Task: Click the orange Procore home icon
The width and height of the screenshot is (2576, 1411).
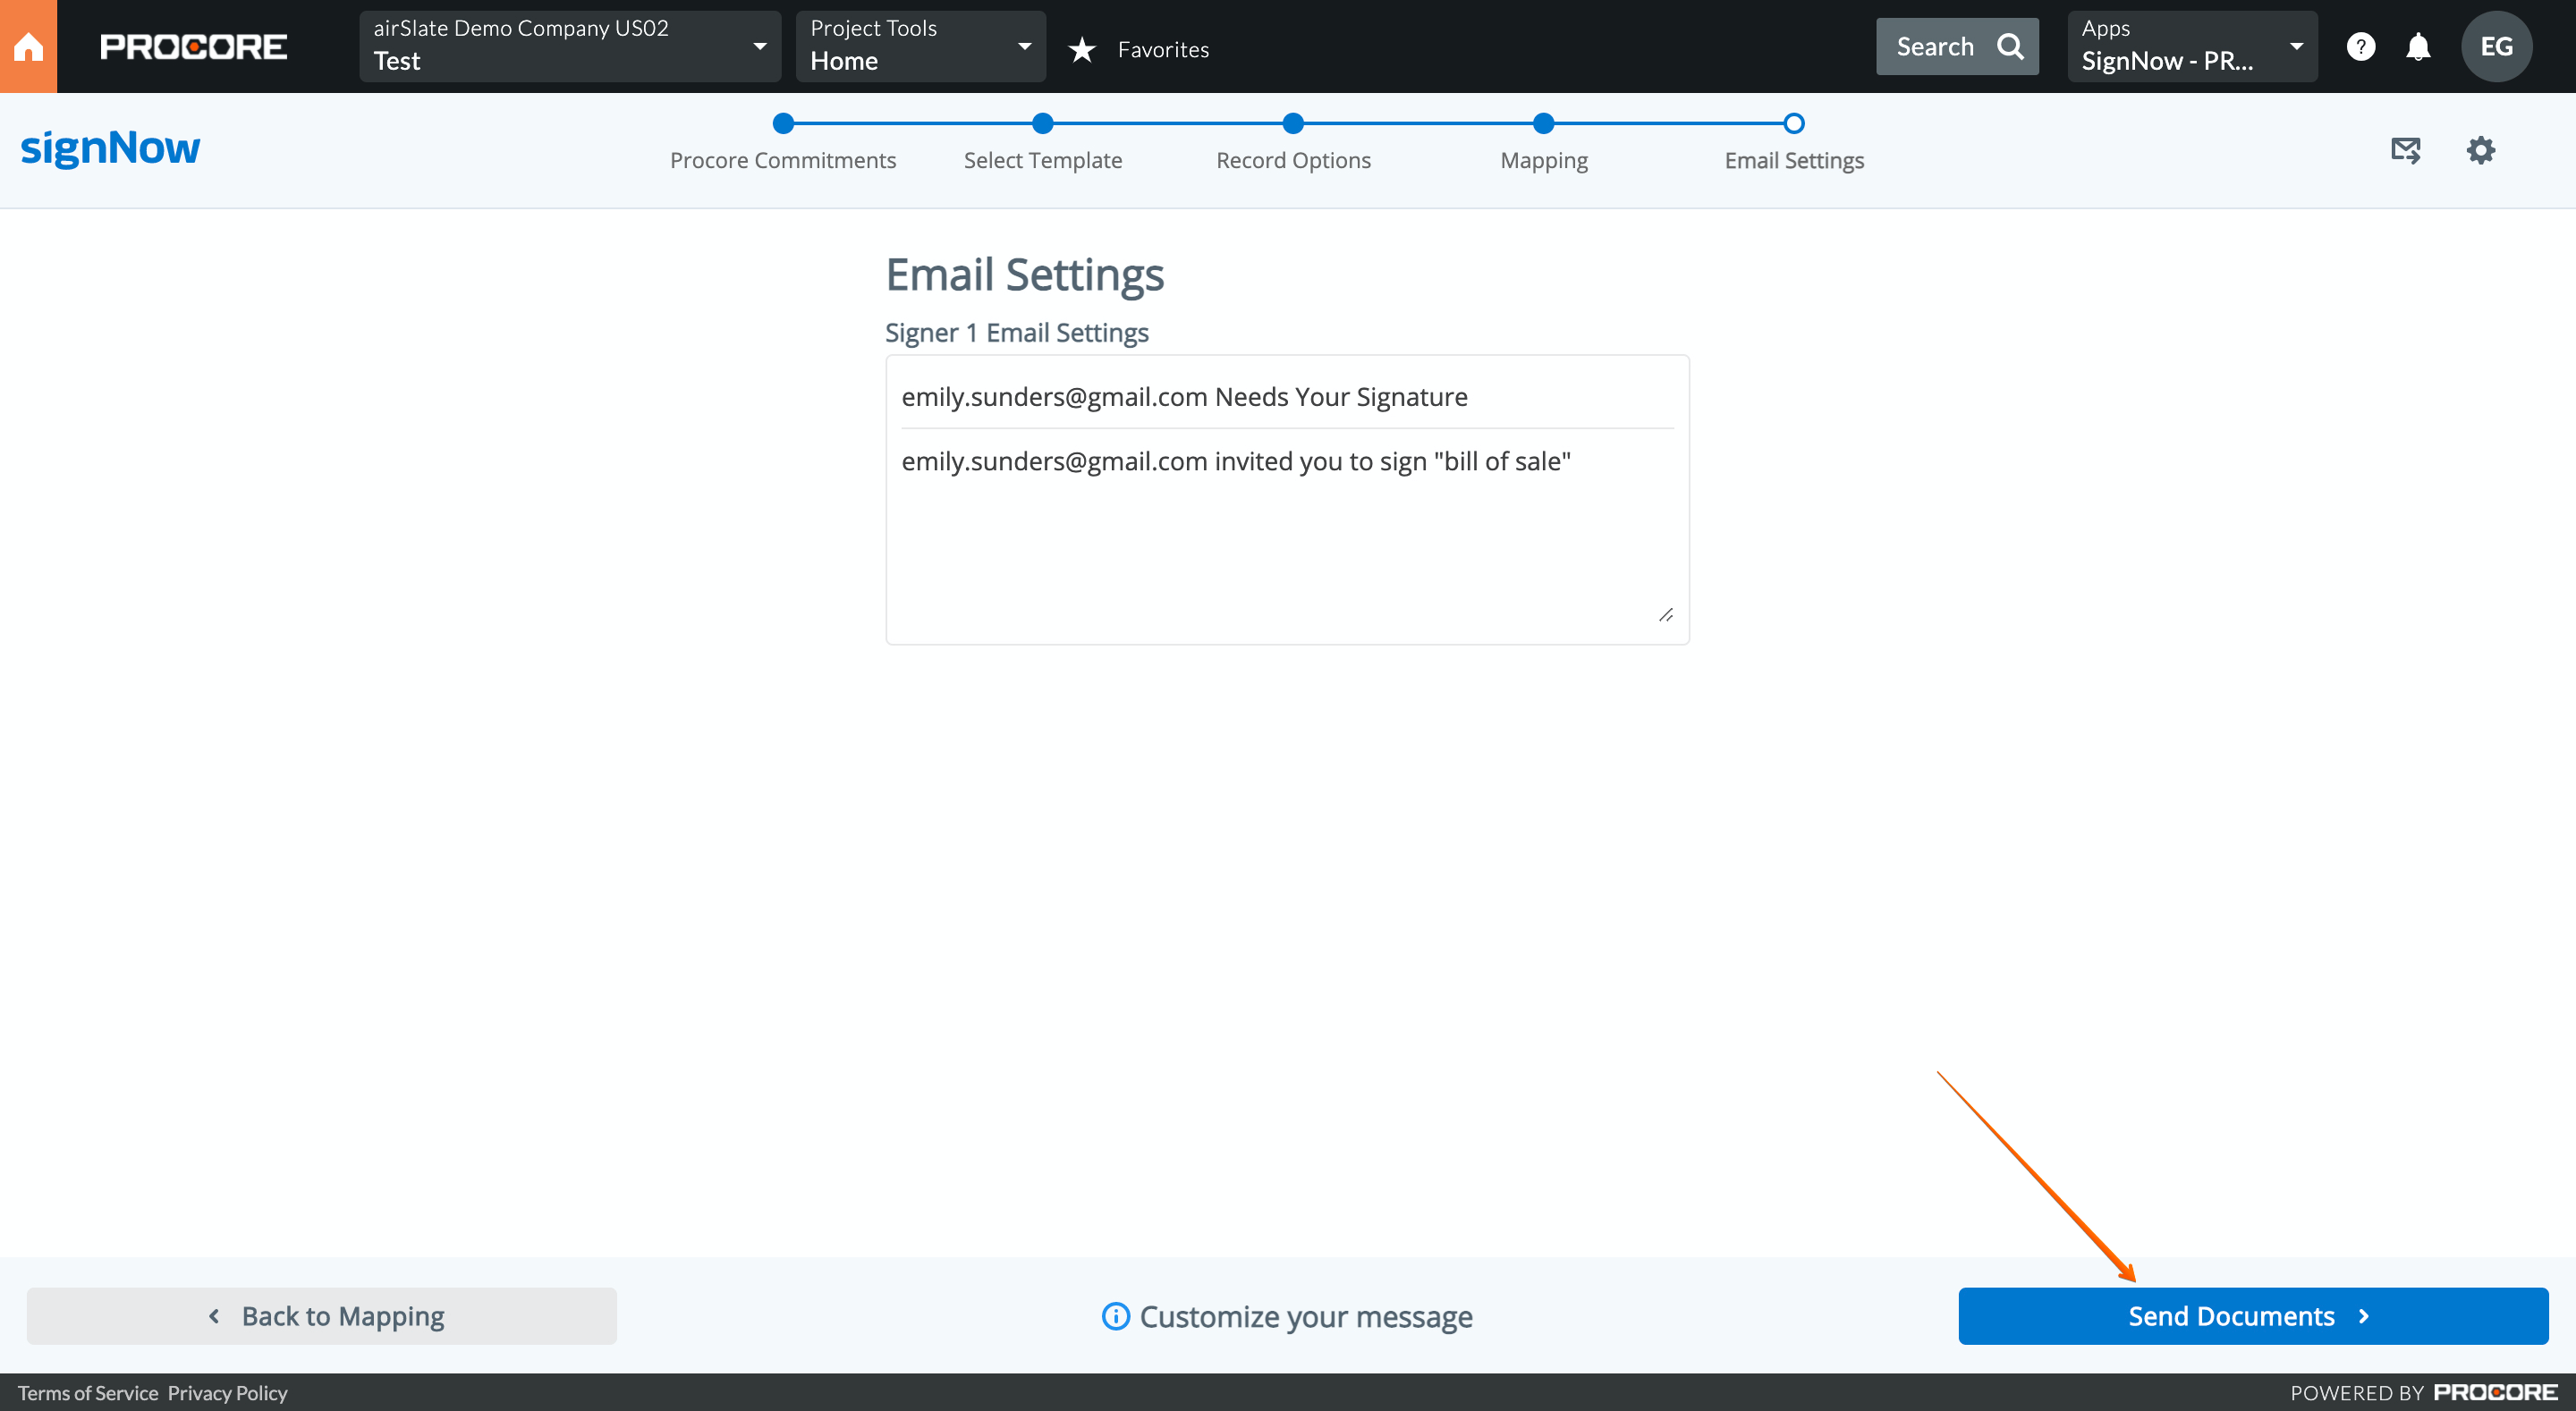Action: pos(28,46)
